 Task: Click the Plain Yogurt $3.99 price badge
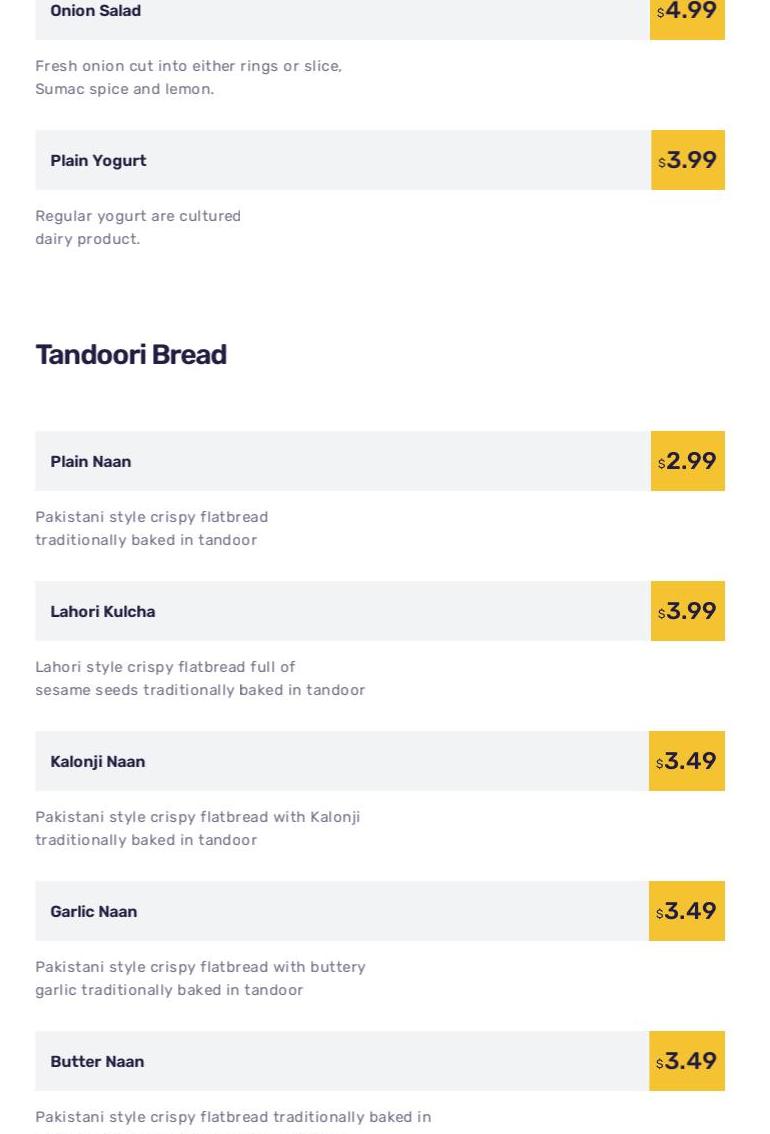click(688, 160)
